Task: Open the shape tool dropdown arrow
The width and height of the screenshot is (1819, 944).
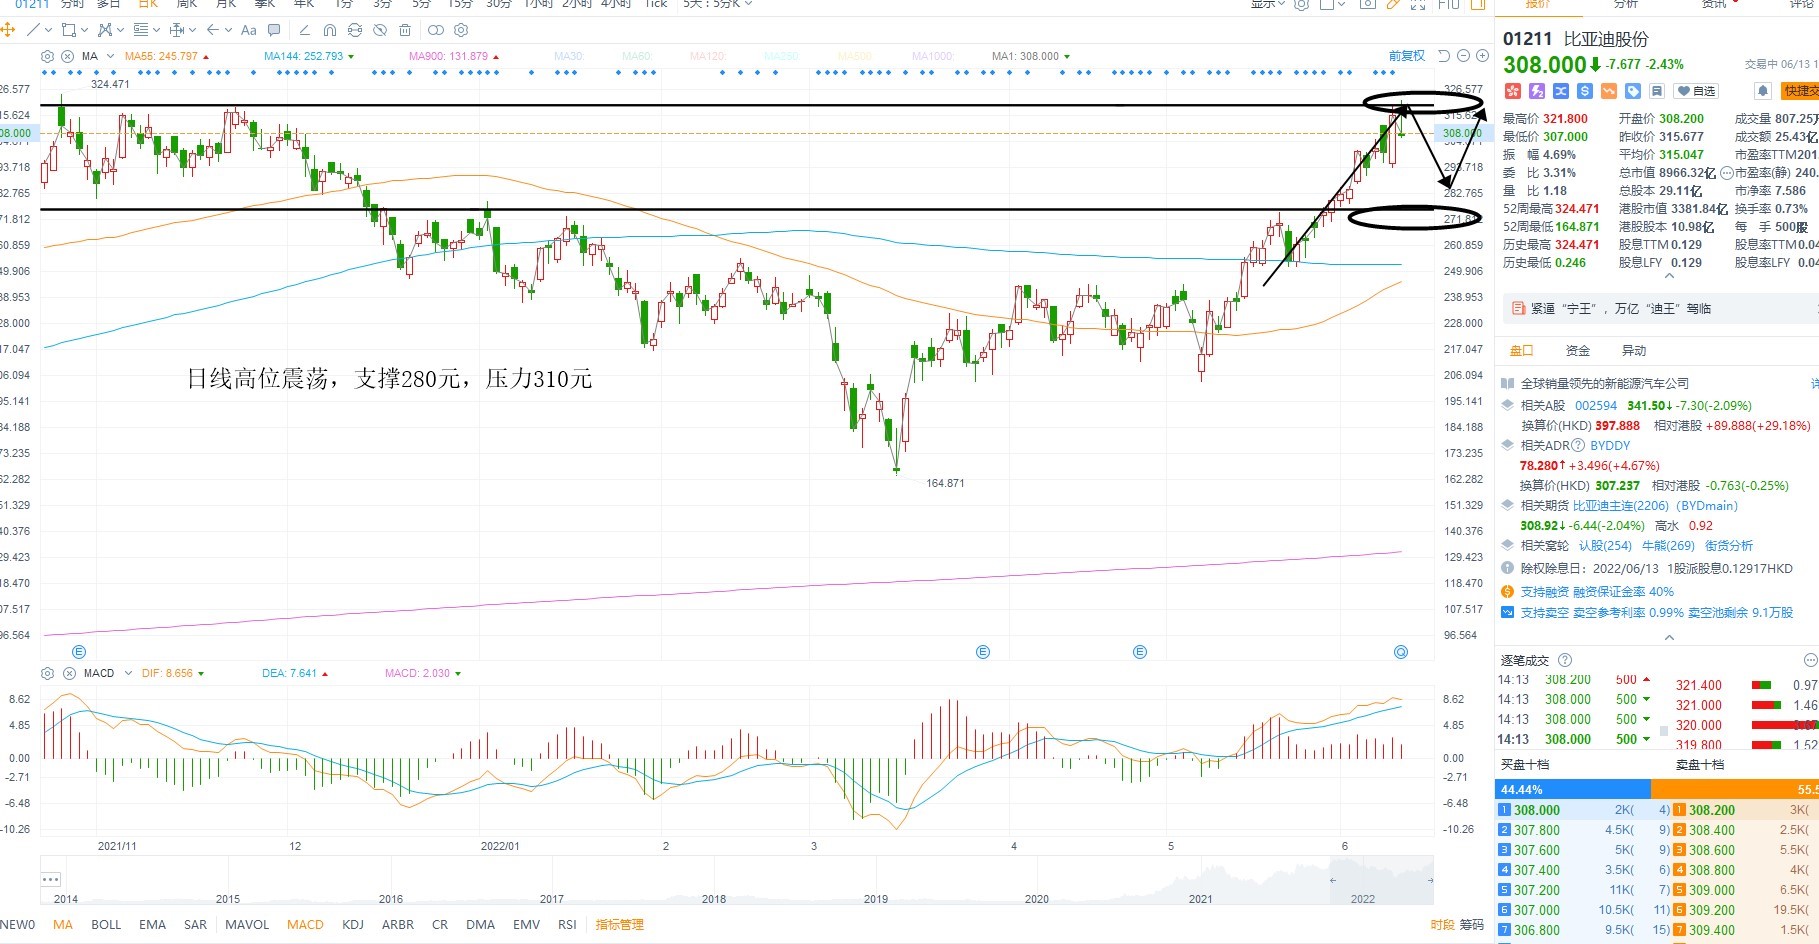Action: click(x=85, y=30)
